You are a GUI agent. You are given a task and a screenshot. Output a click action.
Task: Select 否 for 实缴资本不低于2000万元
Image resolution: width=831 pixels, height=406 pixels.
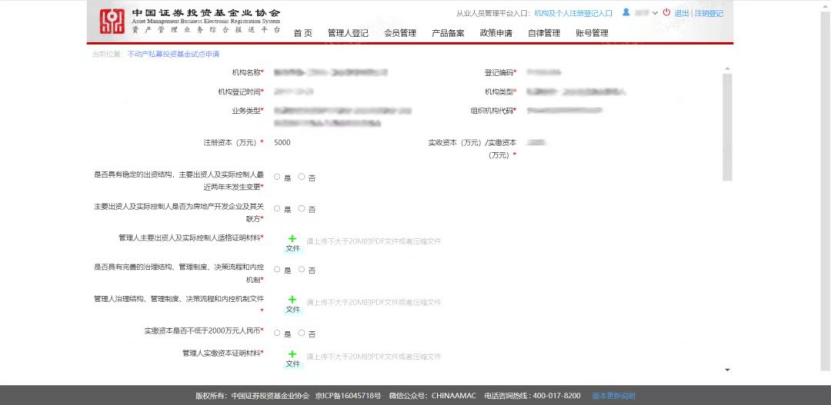(x=301, y=333)
